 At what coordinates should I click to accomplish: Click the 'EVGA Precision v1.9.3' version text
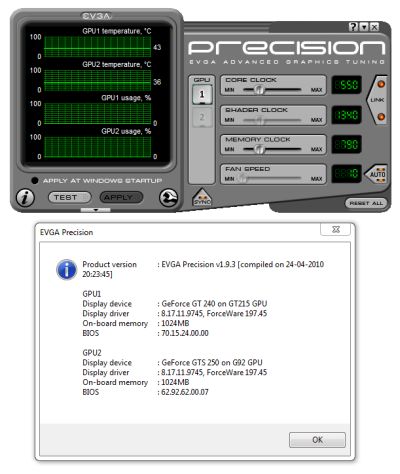click(x=198, y=264)
